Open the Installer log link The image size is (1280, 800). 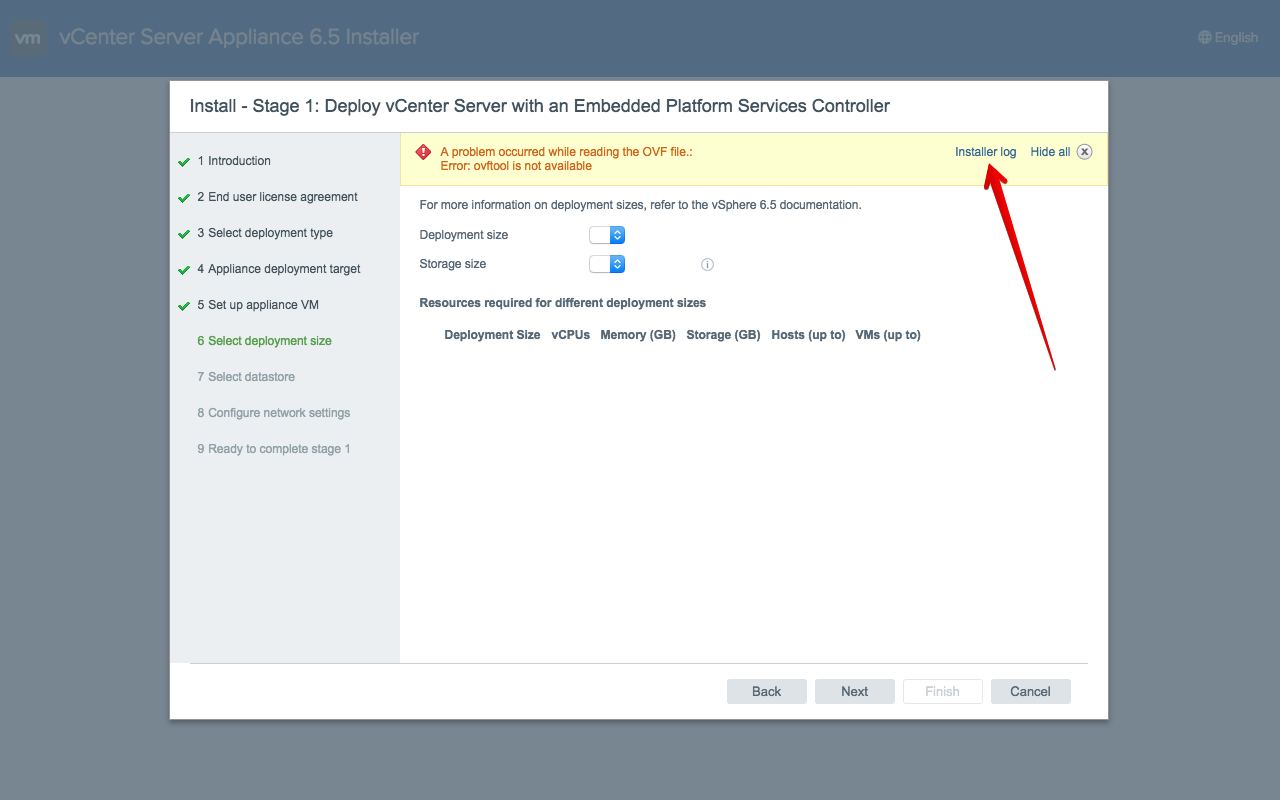pos(985,152)
